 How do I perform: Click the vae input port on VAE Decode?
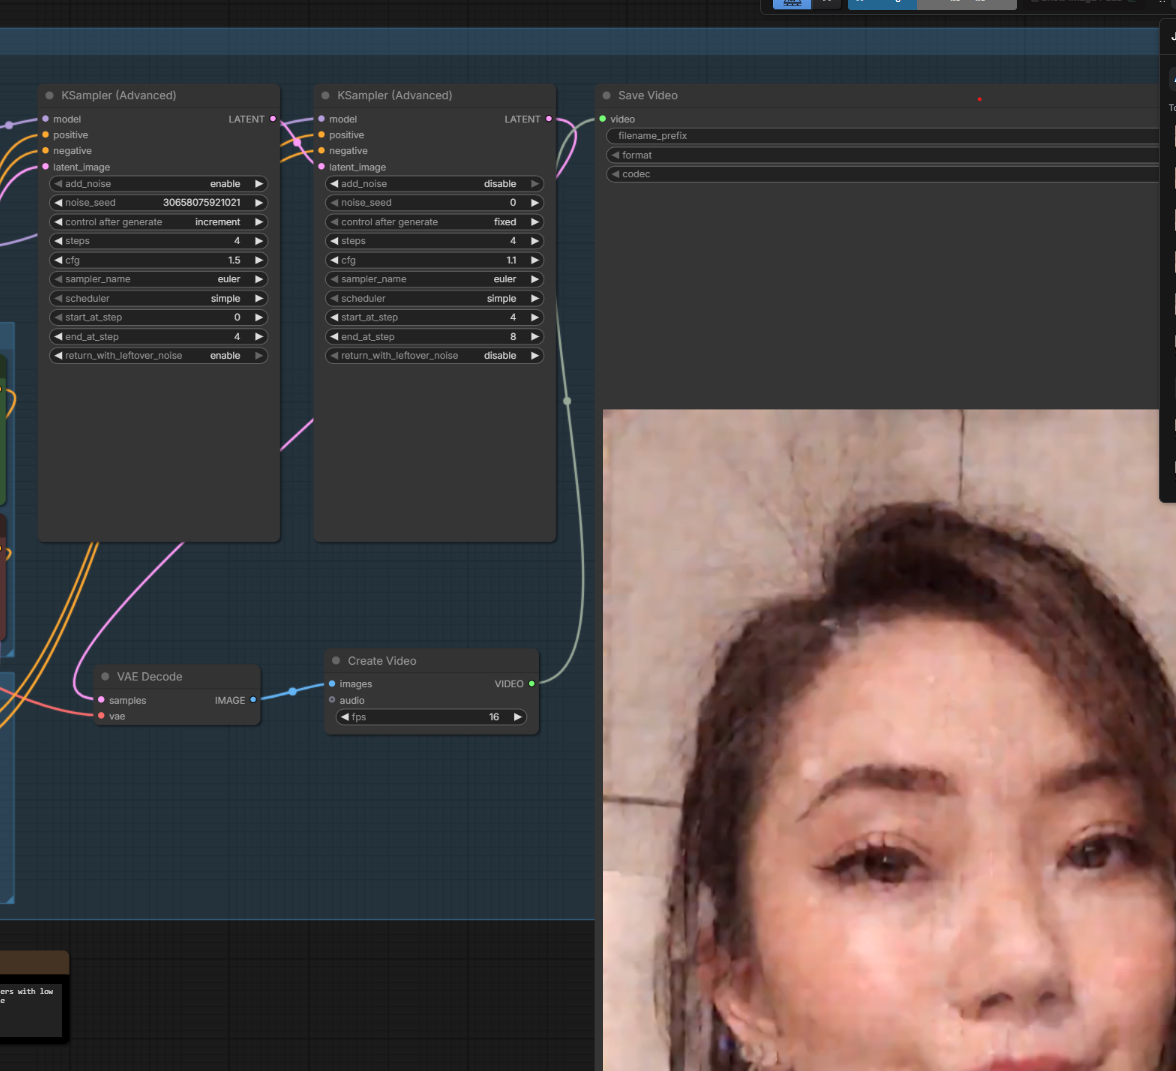(x=101, y=716)
